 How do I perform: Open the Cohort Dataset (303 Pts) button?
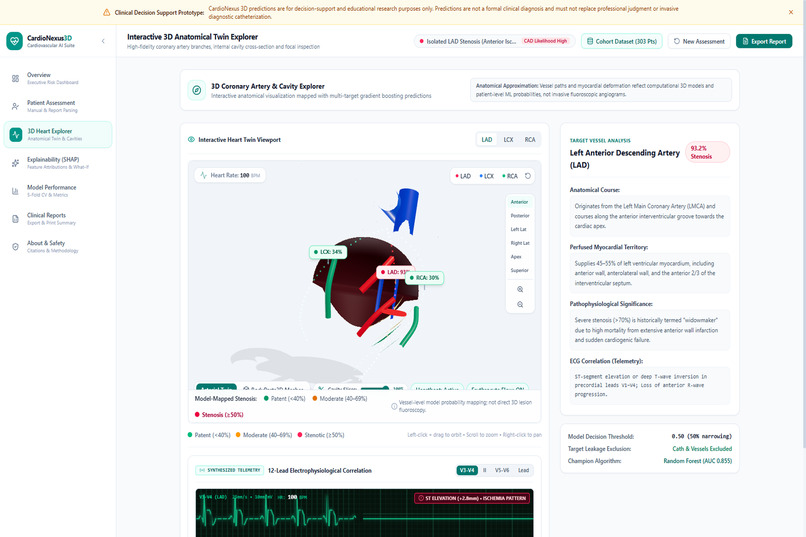coord(621,41)
